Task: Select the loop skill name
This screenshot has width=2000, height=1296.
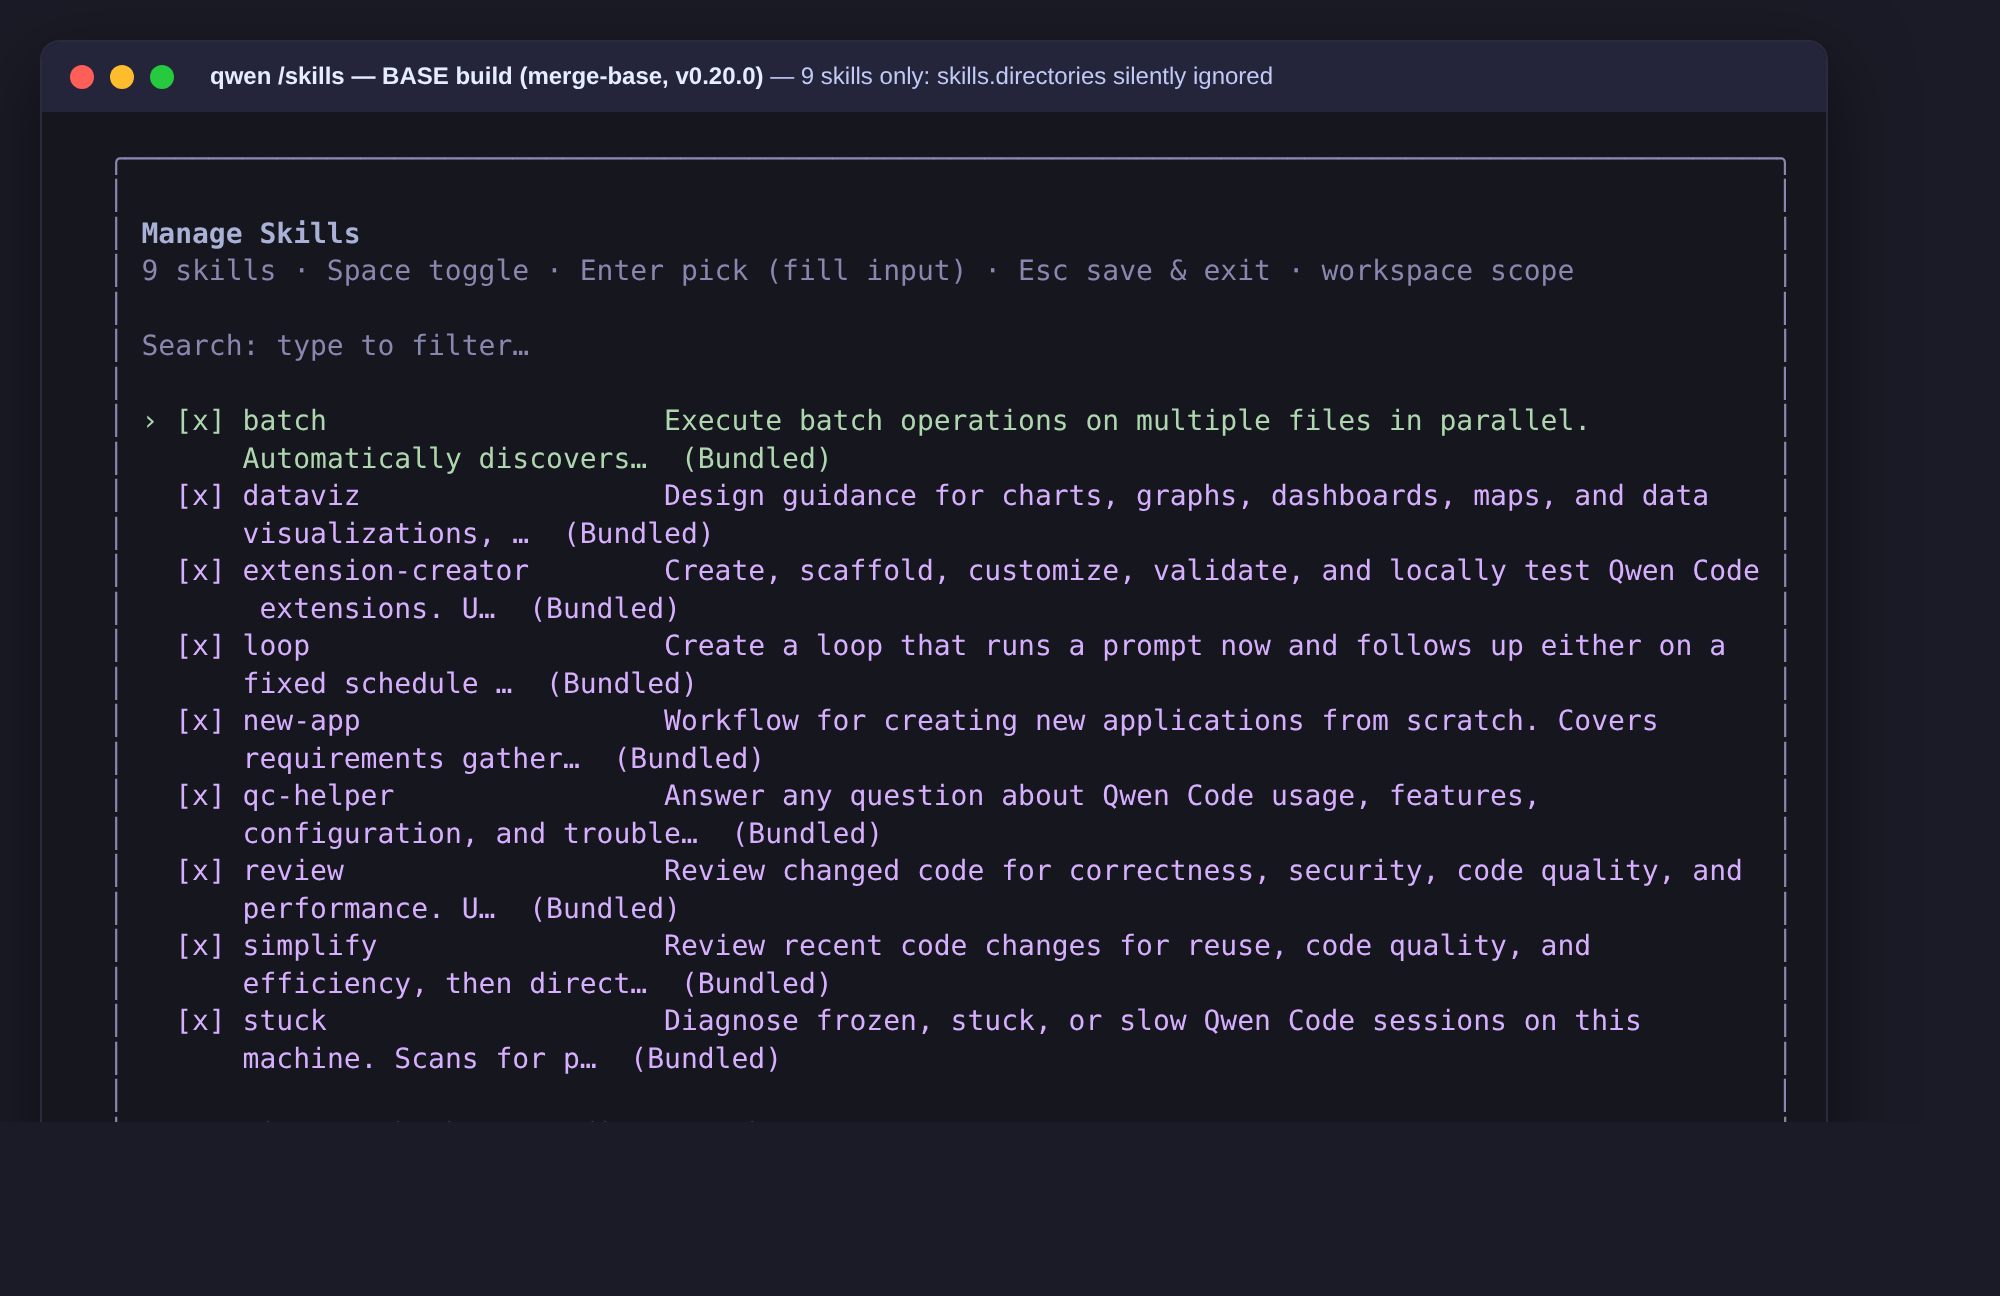Action: [x=276, y=646]
